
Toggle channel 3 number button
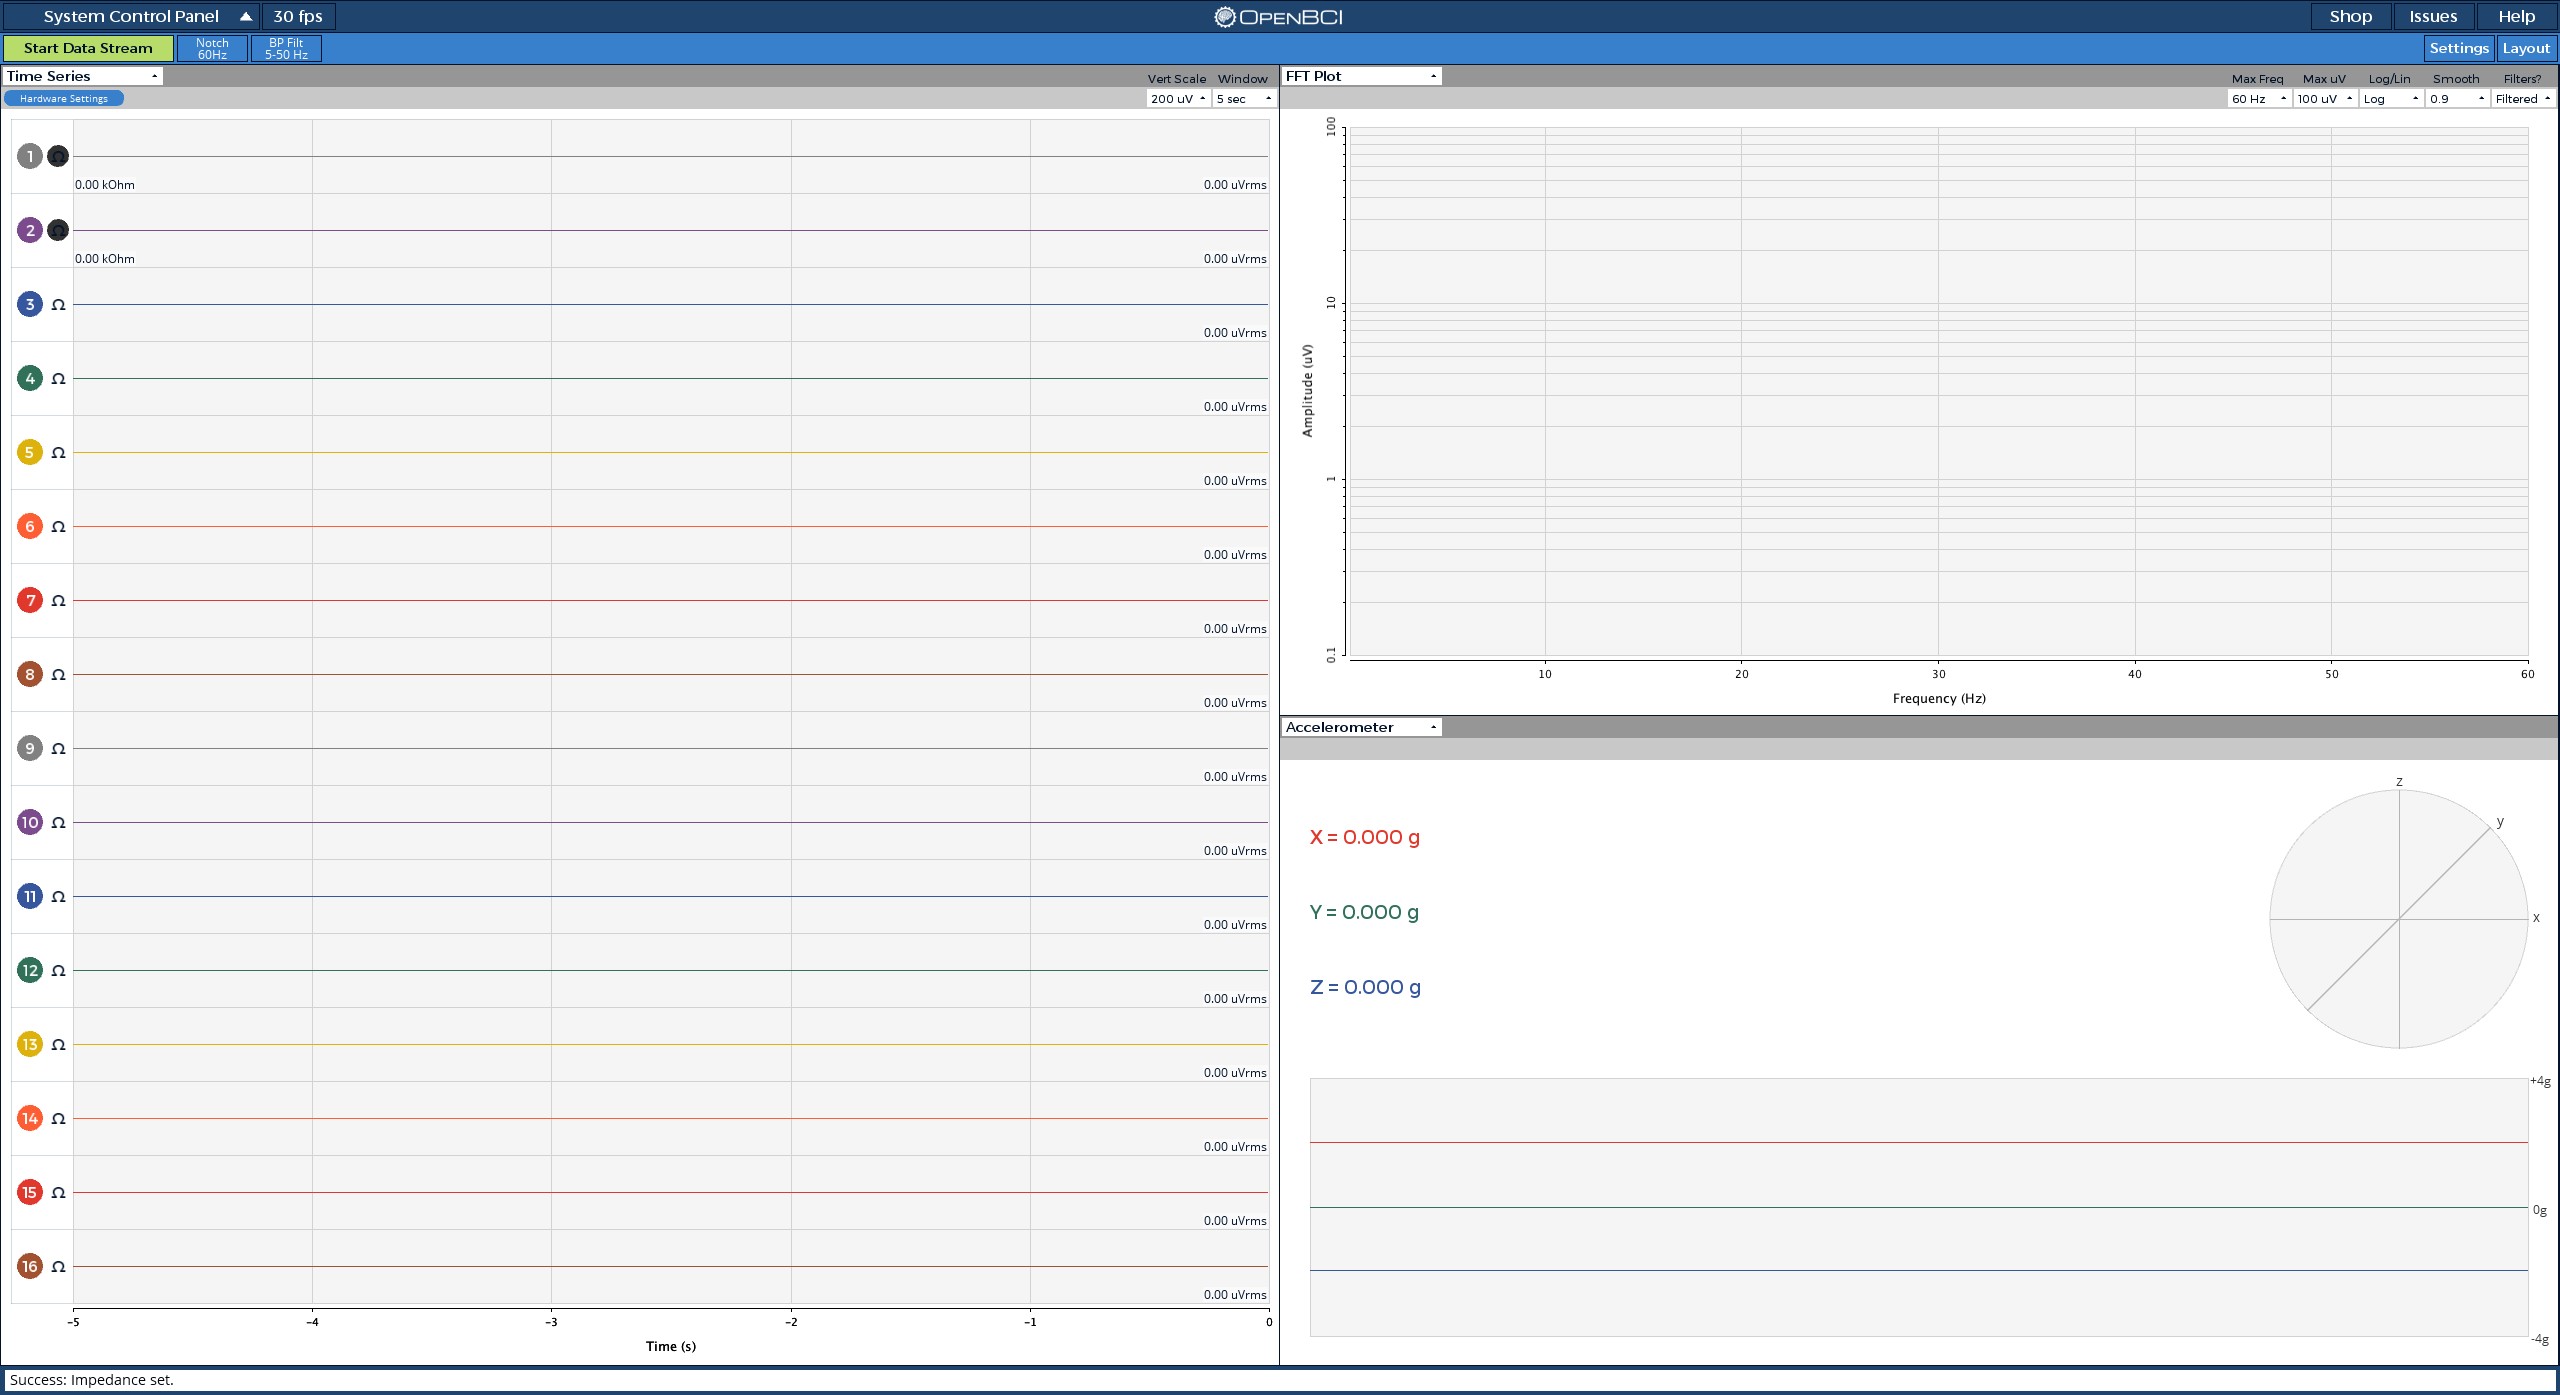30,304
